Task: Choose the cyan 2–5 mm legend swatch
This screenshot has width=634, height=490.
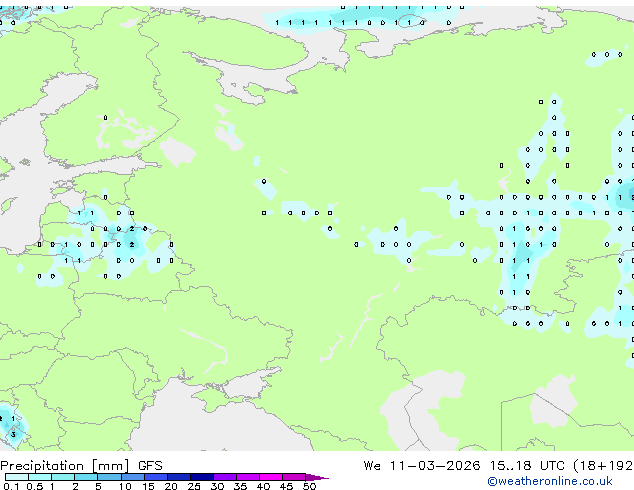Action: tap(86, 477)
